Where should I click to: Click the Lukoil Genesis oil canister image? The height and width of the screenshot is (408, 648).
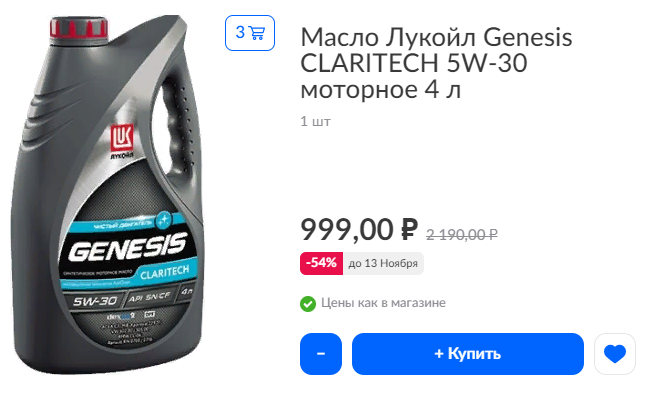(x=108, y=194)
